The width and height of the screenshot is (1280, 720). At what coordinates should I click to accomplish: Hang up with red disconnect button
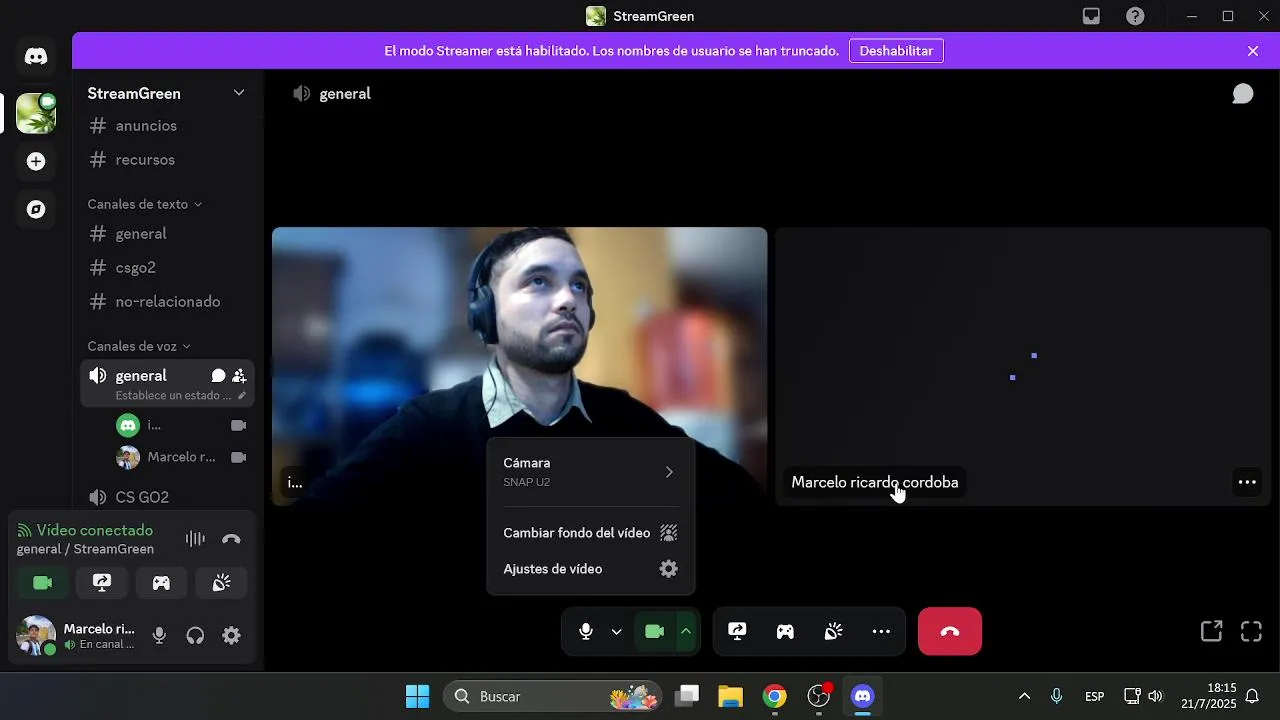pyautogui.click(x=950, y=631)
